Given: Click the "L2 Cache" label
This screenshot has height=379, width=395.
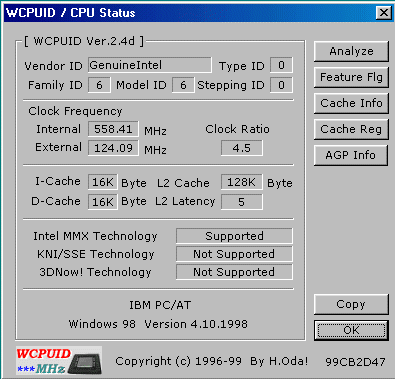Looking at the screenshot, I should 183,183.
